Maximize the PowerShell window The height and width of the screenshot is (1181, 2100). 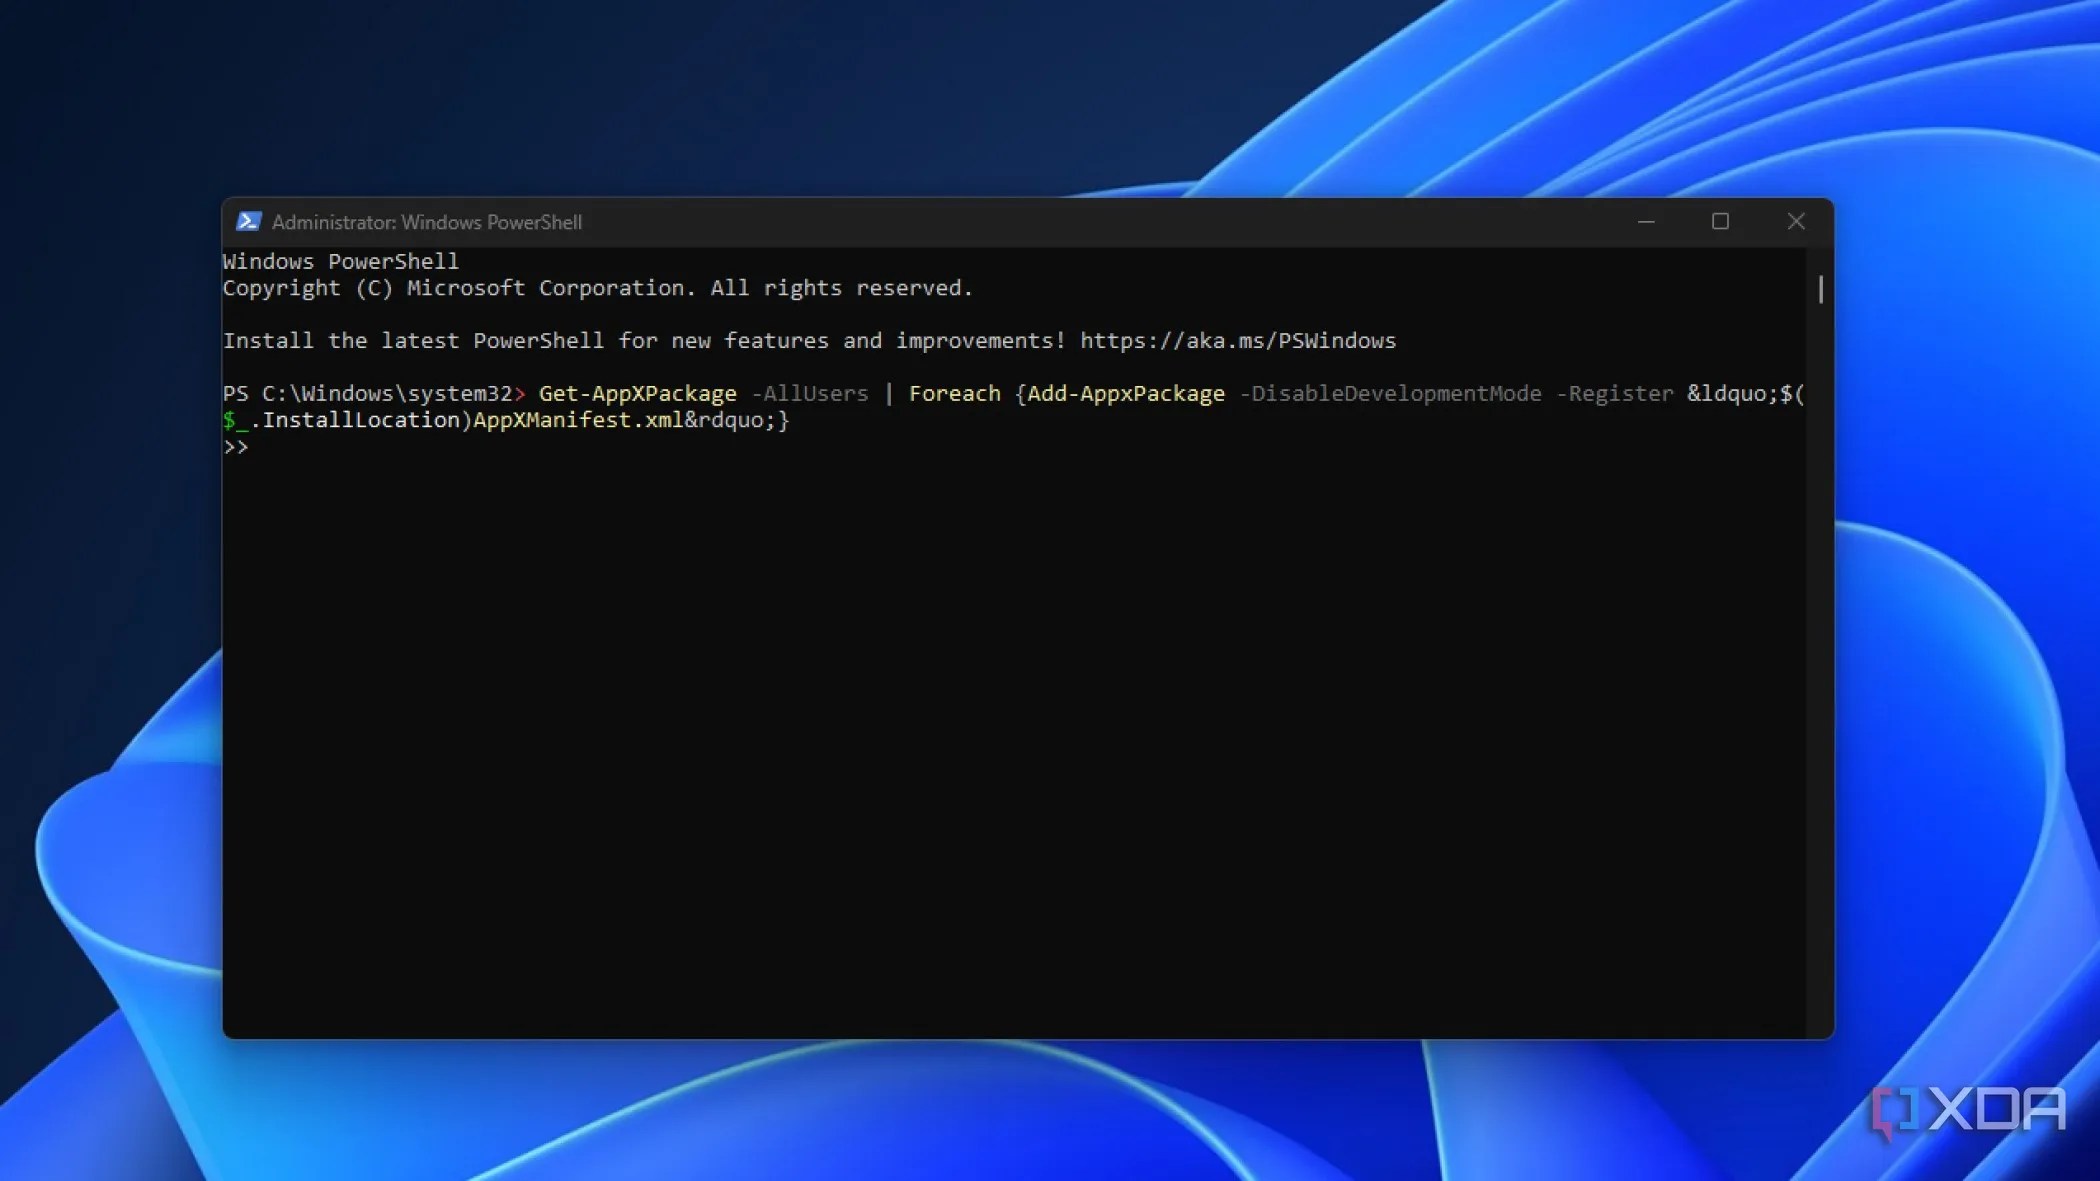pos(1721,222)
